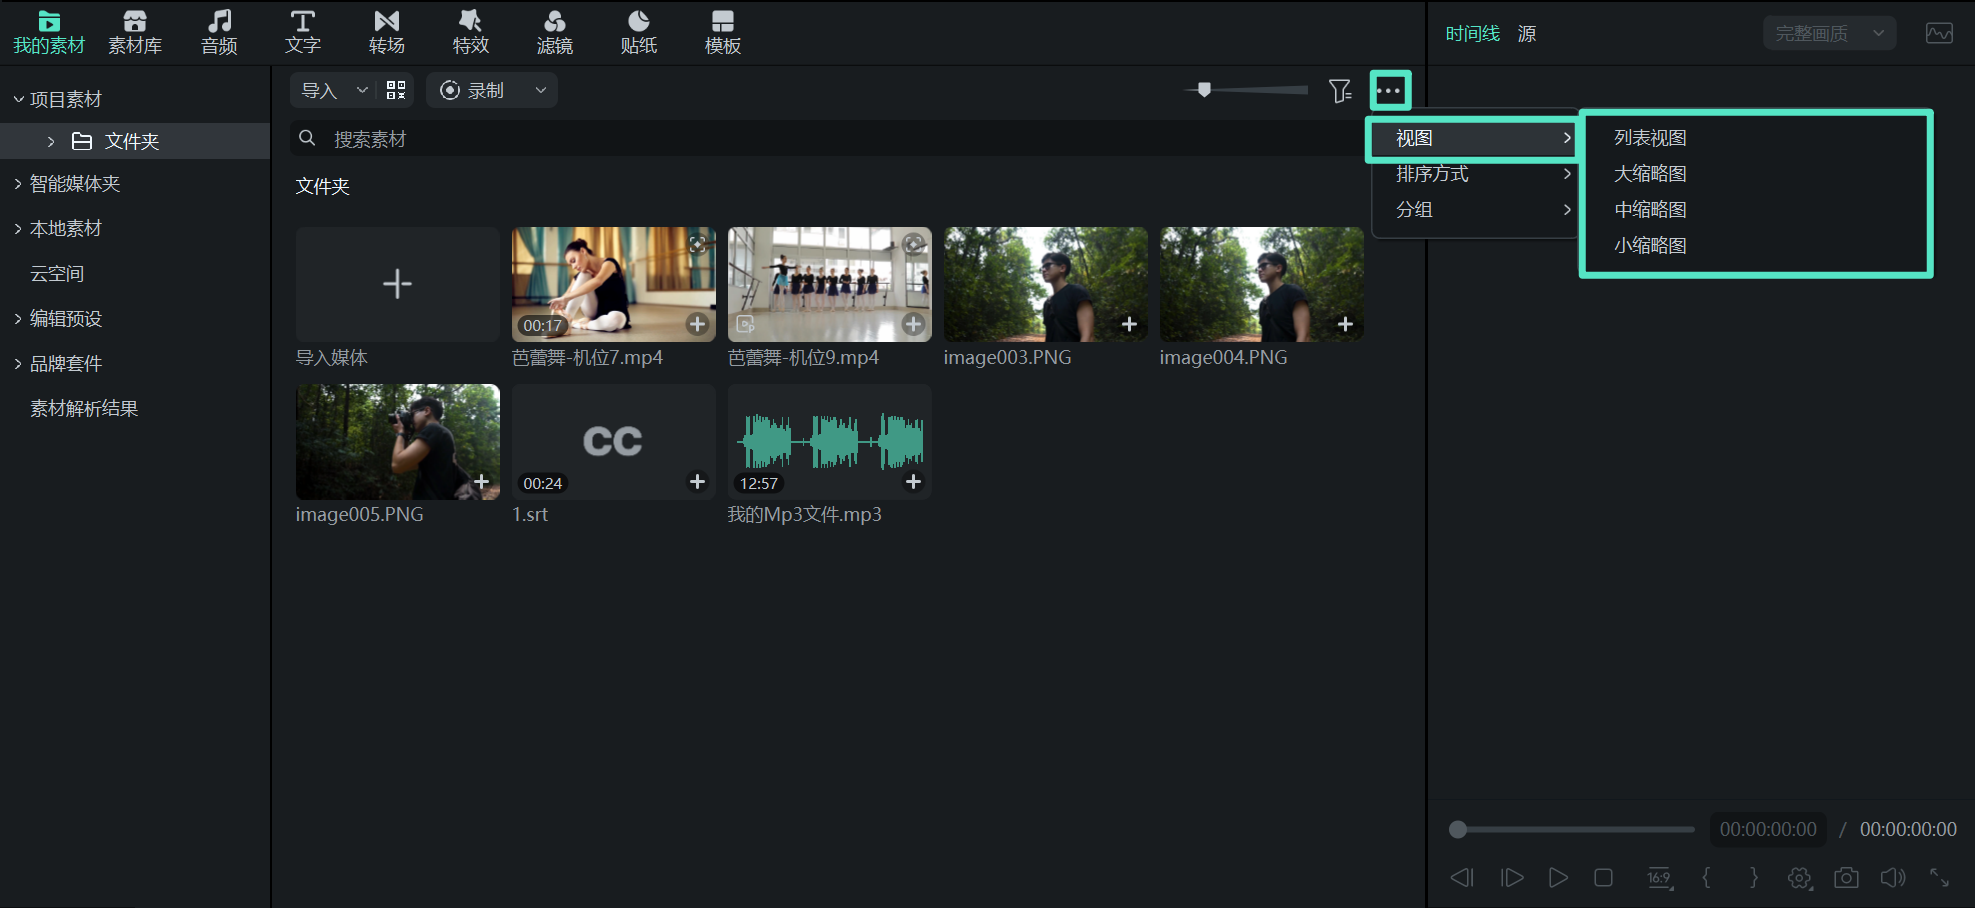Open the 音频 audio tab
The height and width of the screenshot is (908, 1975).
pyautogui.click(x=219, y=33)
